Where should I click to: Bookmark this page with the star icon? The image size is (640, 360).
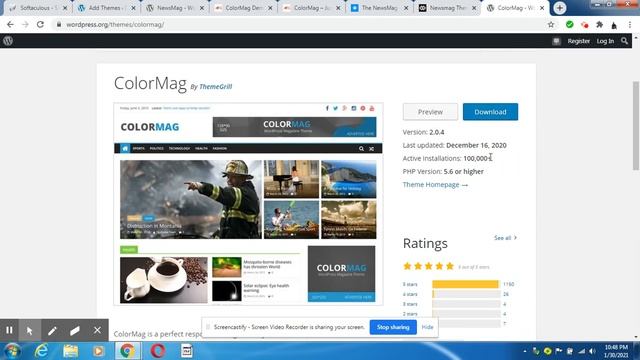[x=551, y=24]
